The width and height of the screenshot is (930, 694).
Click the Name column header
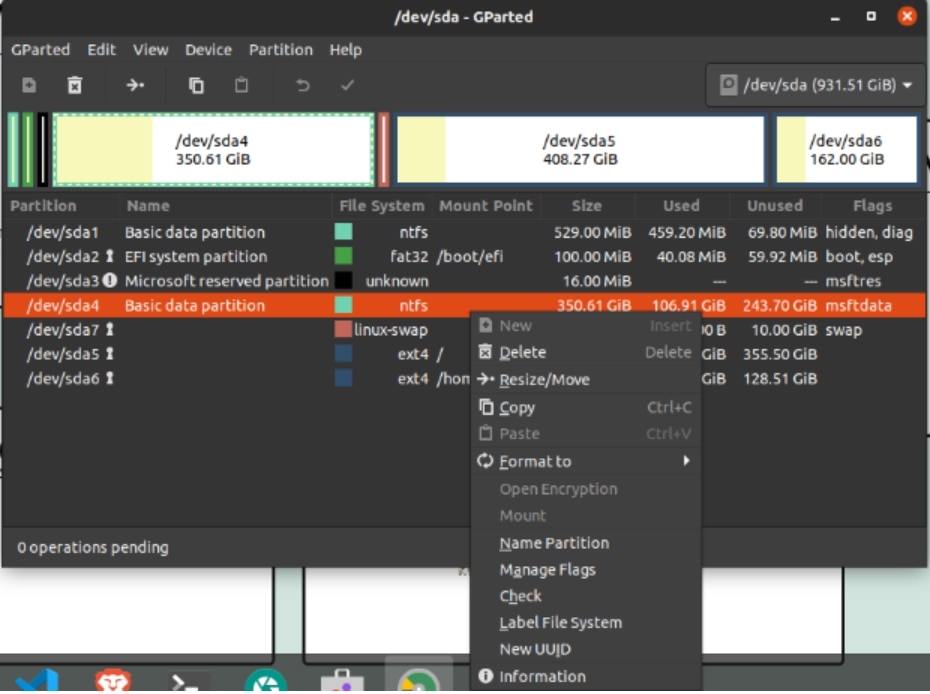click(148, 206)
